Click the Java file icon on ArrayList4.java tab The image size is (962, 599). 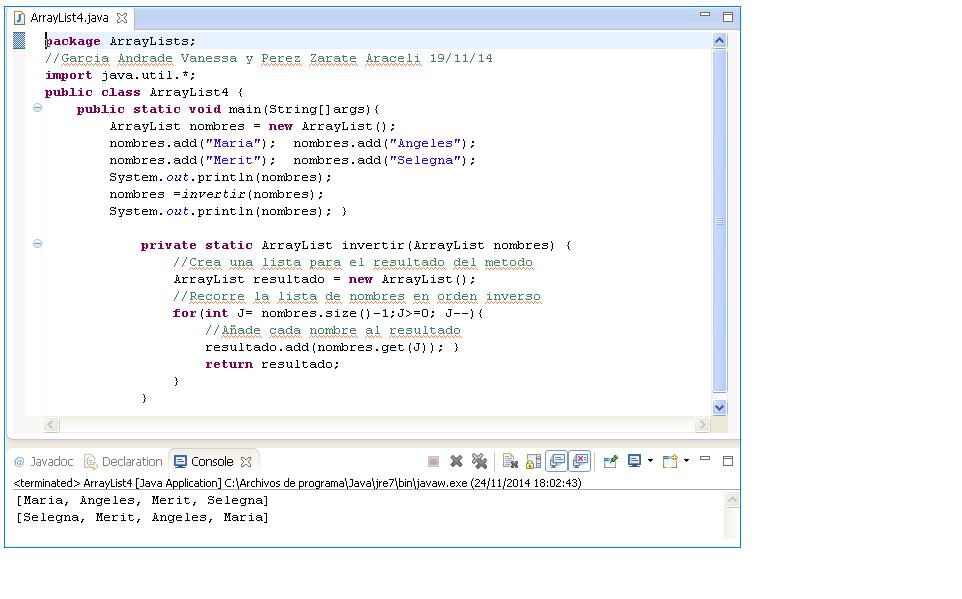click(x=20, y=18)
